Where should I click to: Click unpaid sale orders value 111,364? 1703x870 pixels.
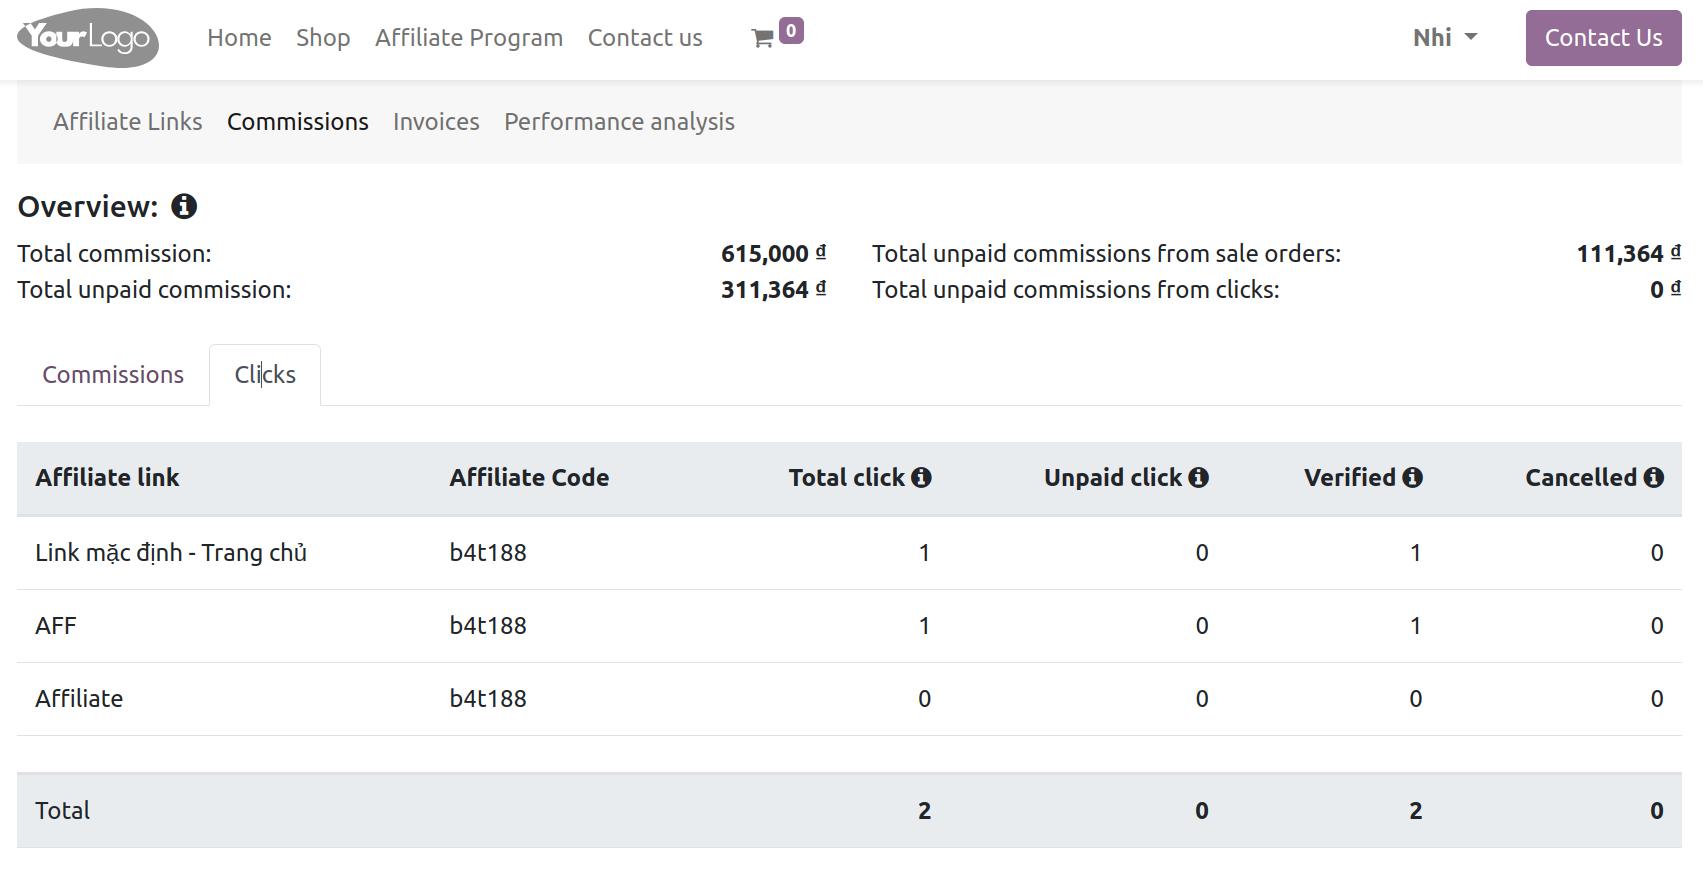point(1629,254)
